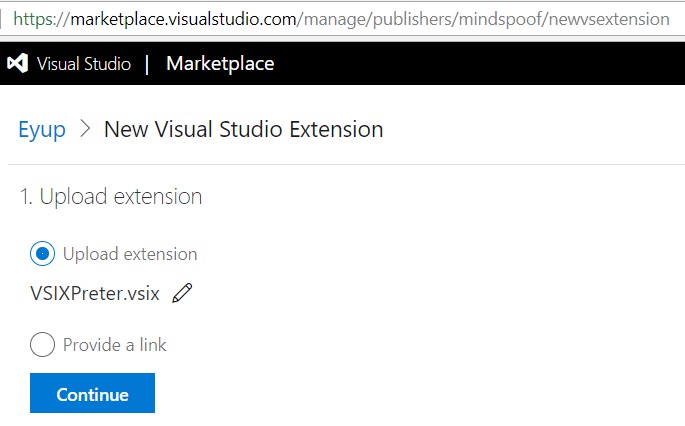Image resolution: width=685 pixels, height=426 pixels.
Task: Edit the uploaded file with pencil icon
Action: click(182, 293)
